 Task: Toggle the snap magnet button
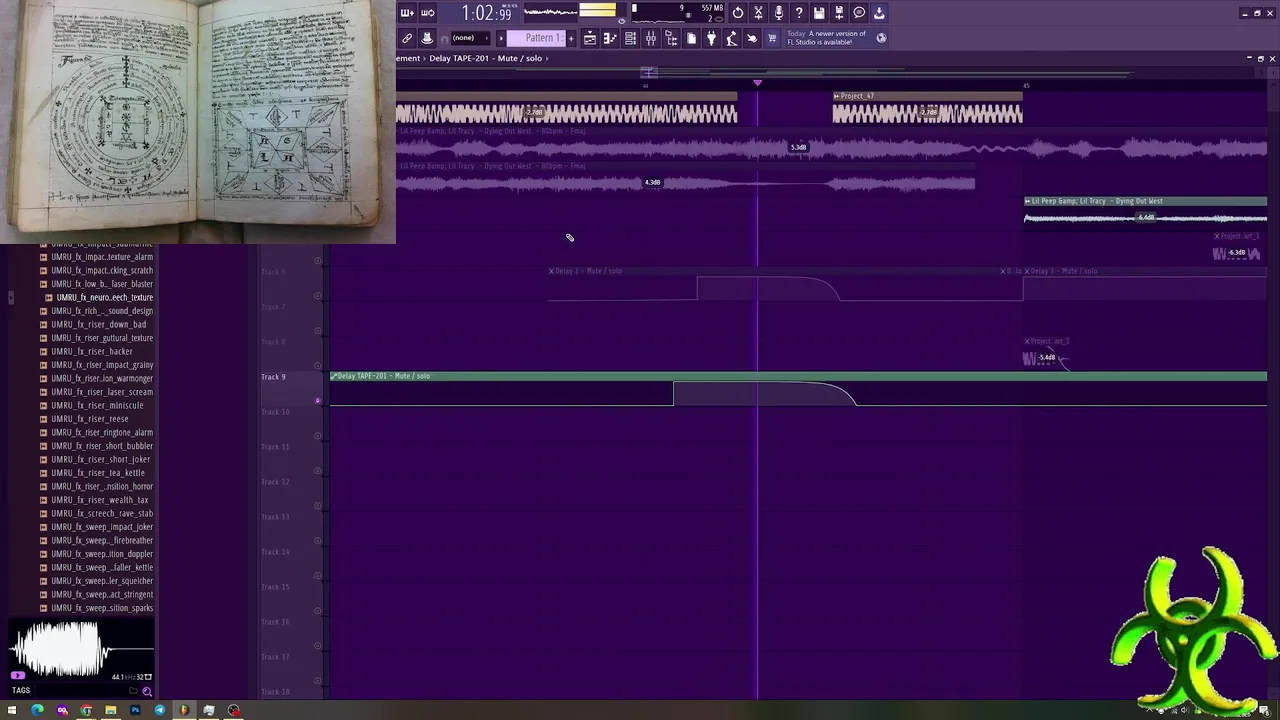pyautogui.click(x=444, y=38)
